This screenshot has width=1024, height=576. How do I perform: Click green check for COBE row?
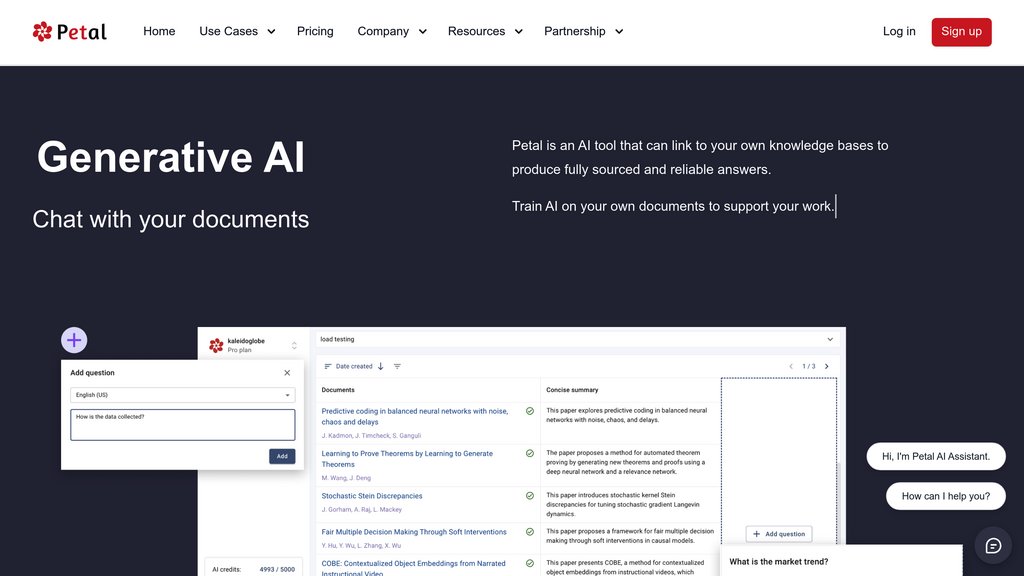coord(530,564)
